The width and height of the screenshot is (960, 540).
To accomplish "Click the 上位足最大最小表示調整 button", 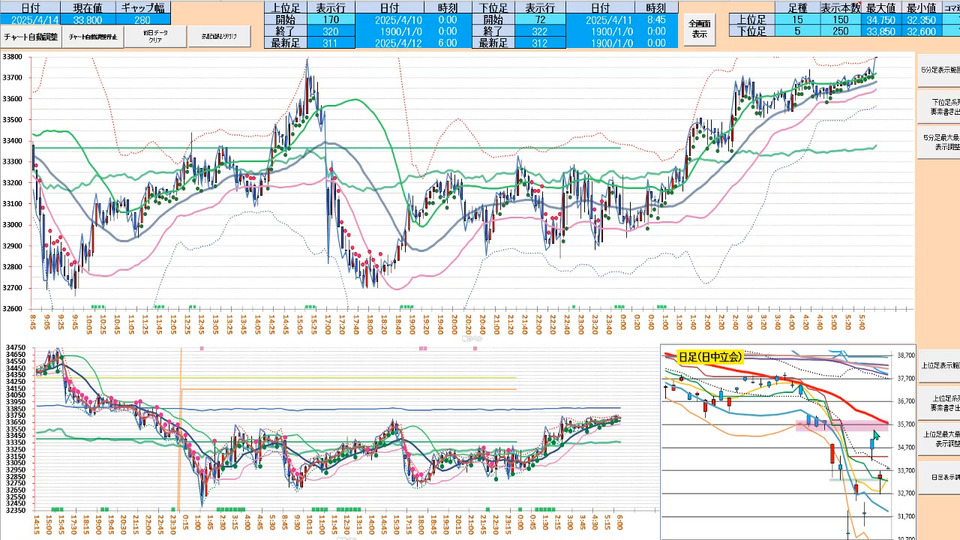I will coord(938,438).
